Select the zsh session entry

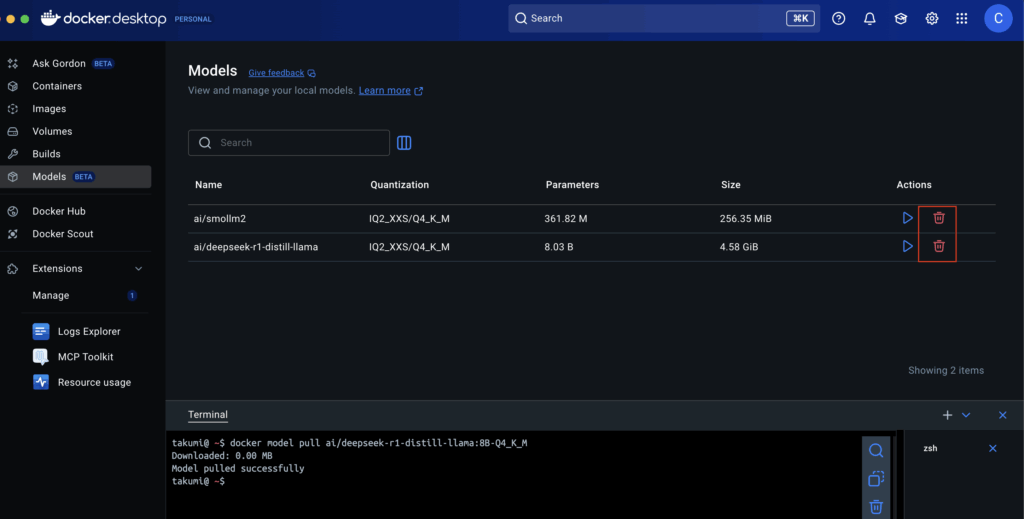coord(930,448)
